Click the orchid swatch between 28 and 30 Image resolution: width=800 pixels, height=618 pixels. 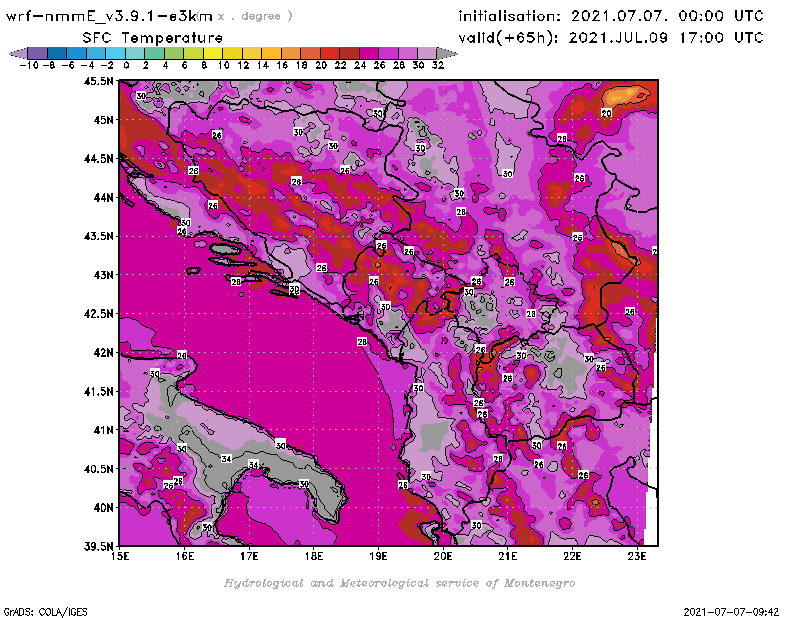[407, 53]
